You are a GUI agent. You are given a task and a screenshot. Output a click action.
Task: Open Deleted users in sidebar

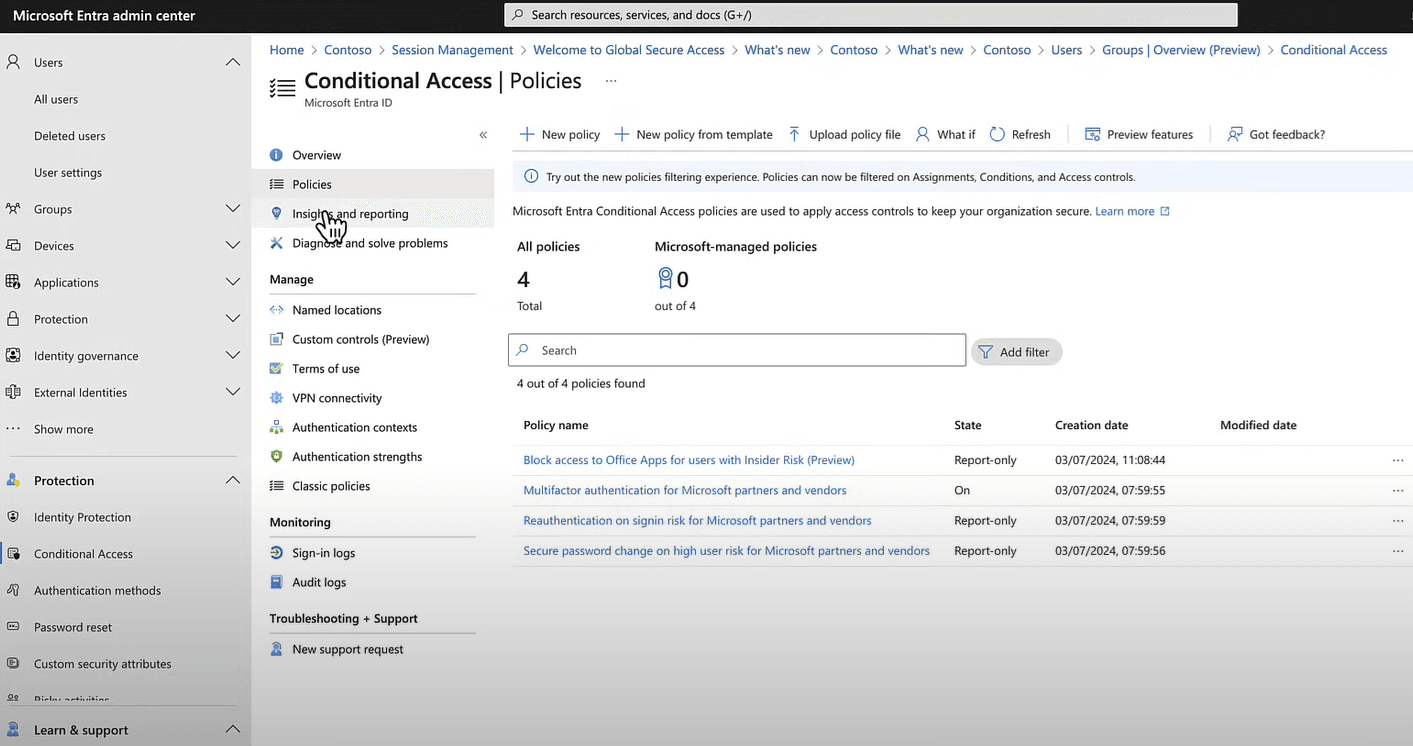(x=69, y=136)
